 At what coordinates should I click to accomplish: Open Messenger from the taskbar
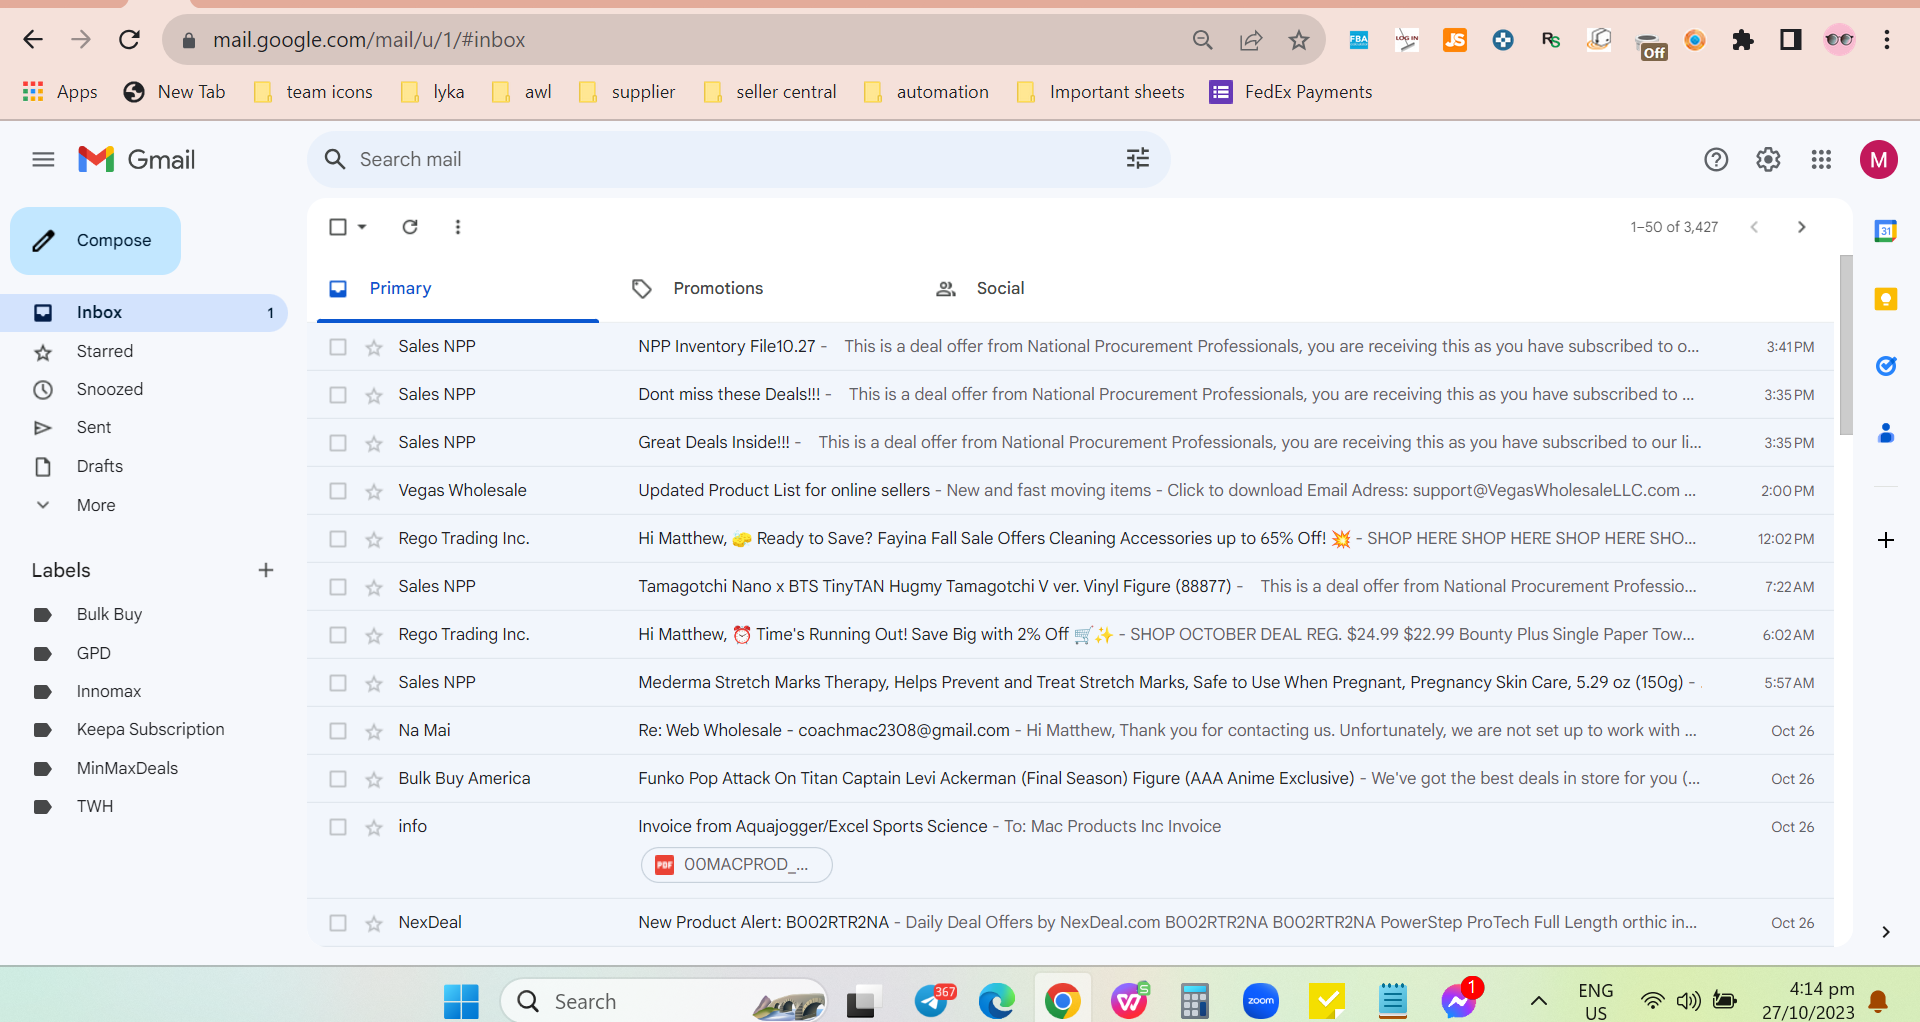click(x=1459, y=1001)
